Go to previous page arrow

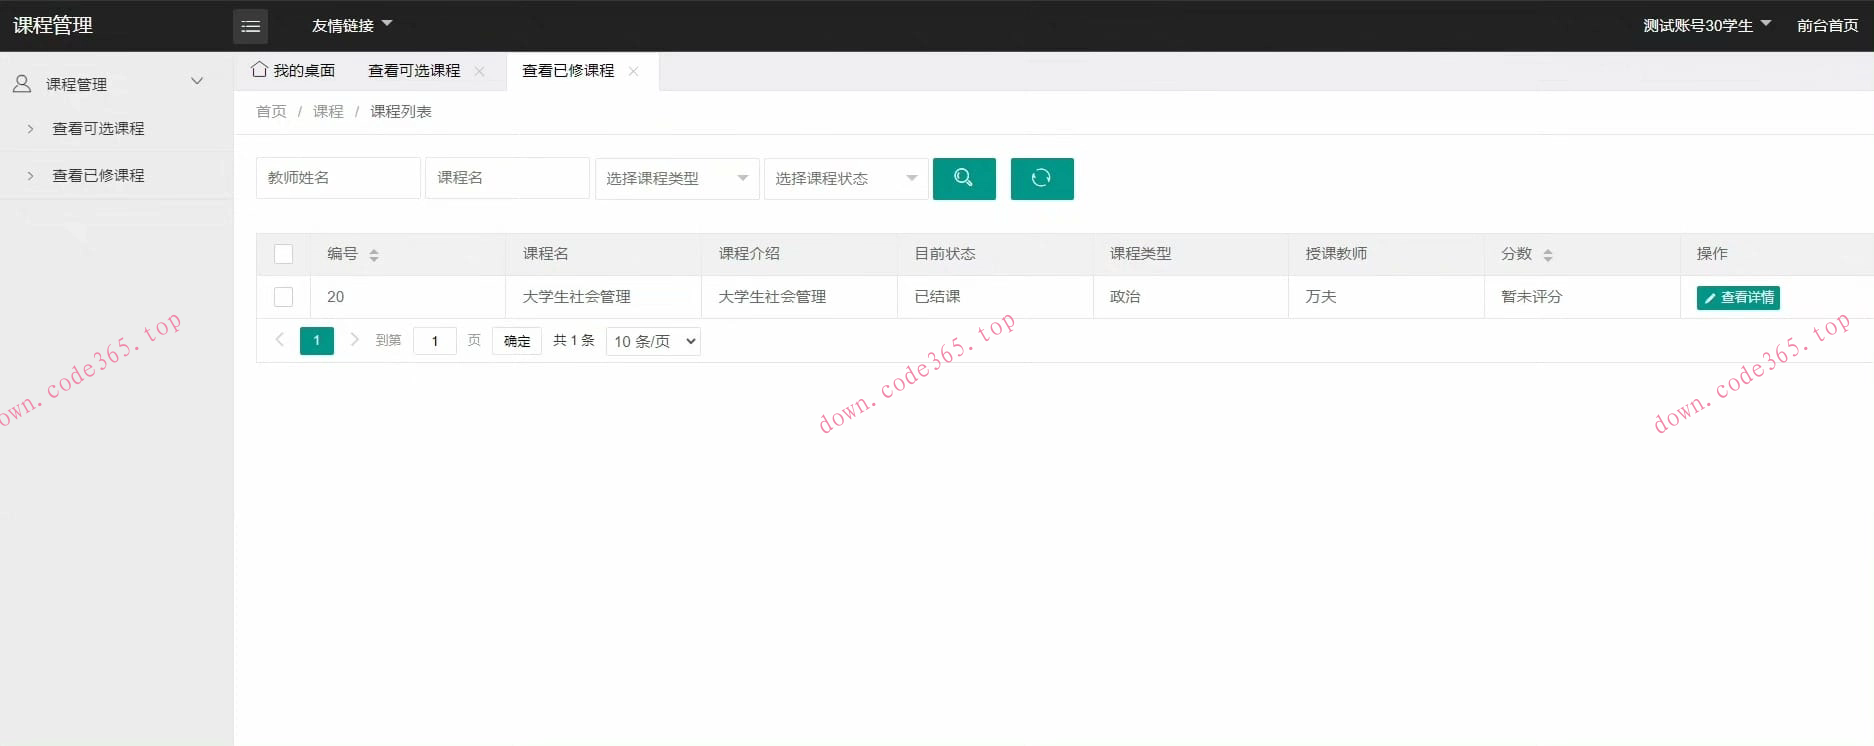click(280, 340)
